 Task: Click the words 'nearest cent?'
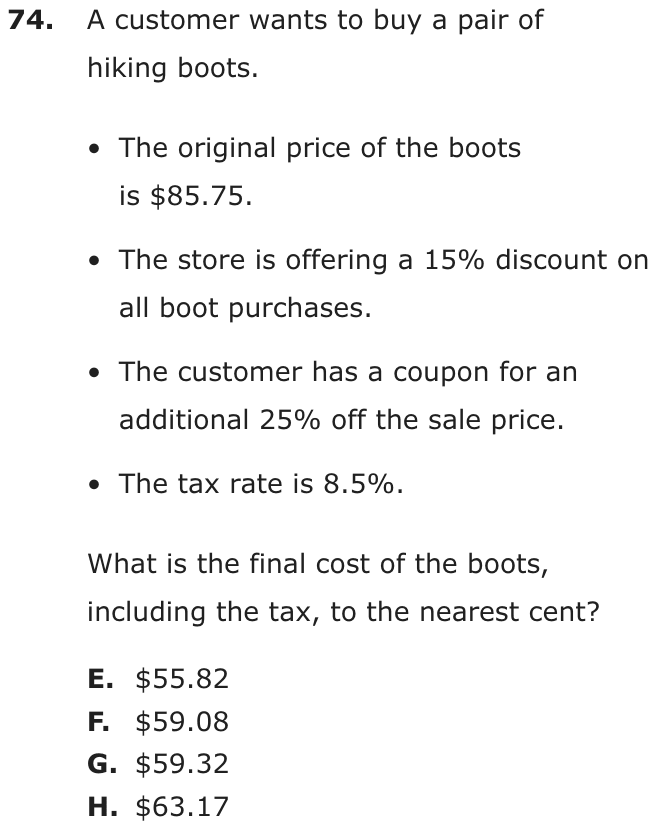(510, 612)
